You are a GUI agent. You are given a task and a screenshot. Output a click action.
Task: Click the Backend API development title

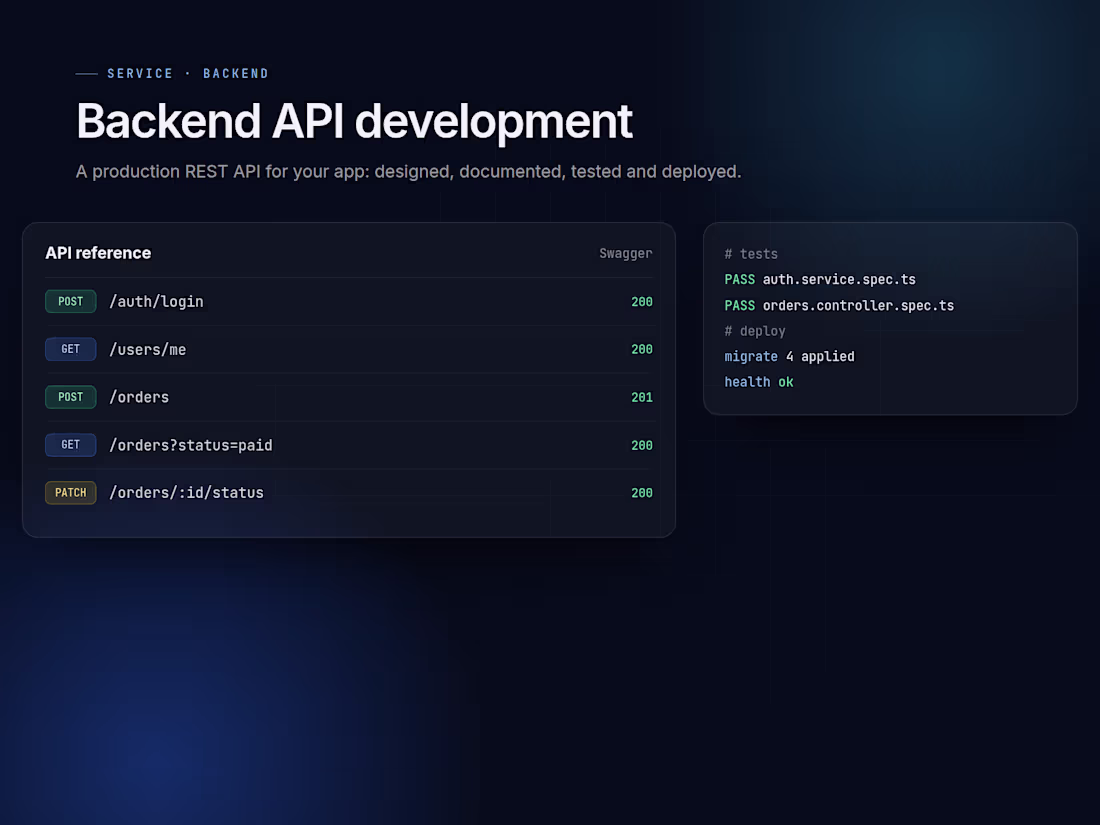click(x=354, y=121)
